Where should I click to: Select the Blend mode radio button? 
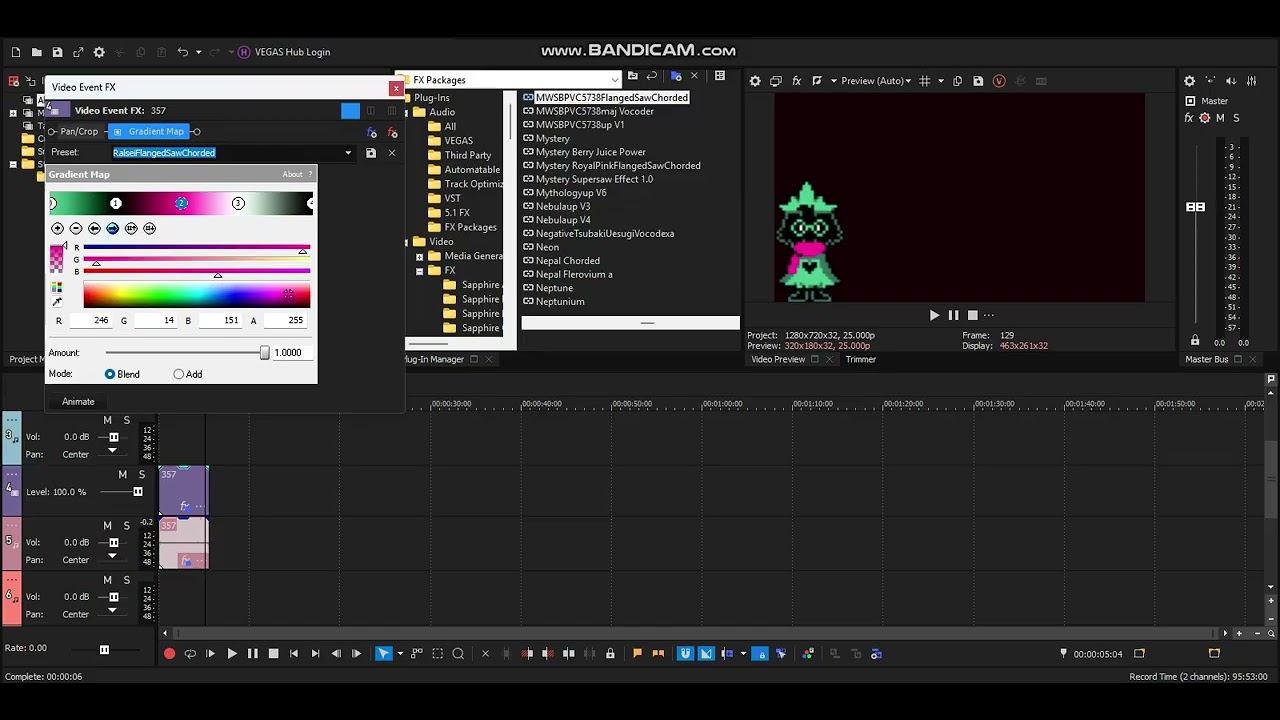[110, 374]
